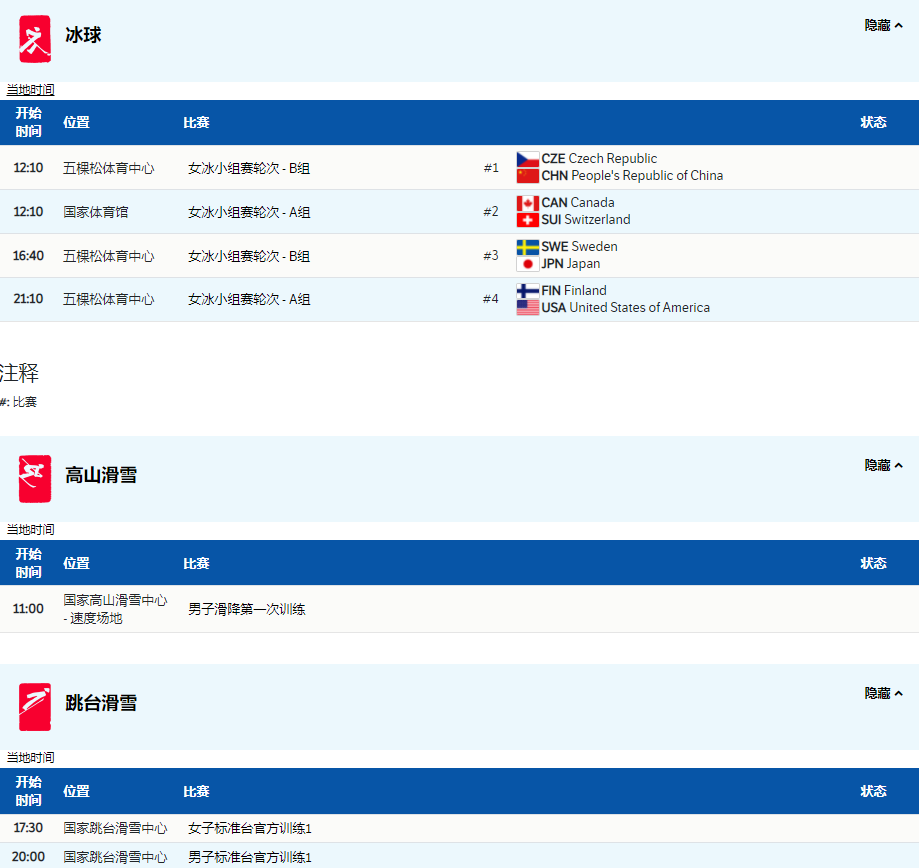Click the Finland flag icon
Screen dimensions: 920x868
coord(528,291)
